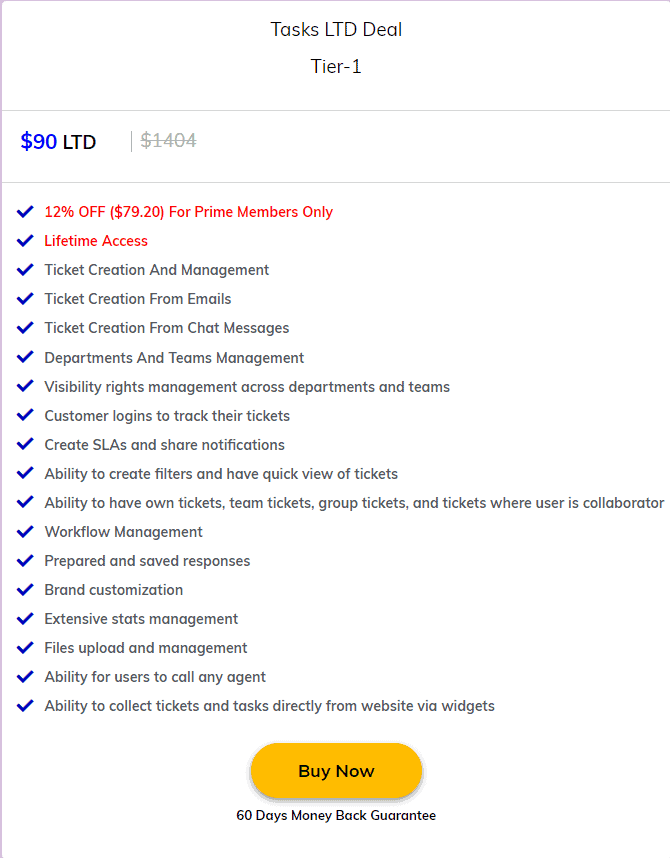
Task: Select the Customer logins feature text
Action: [x=166, y=415]
